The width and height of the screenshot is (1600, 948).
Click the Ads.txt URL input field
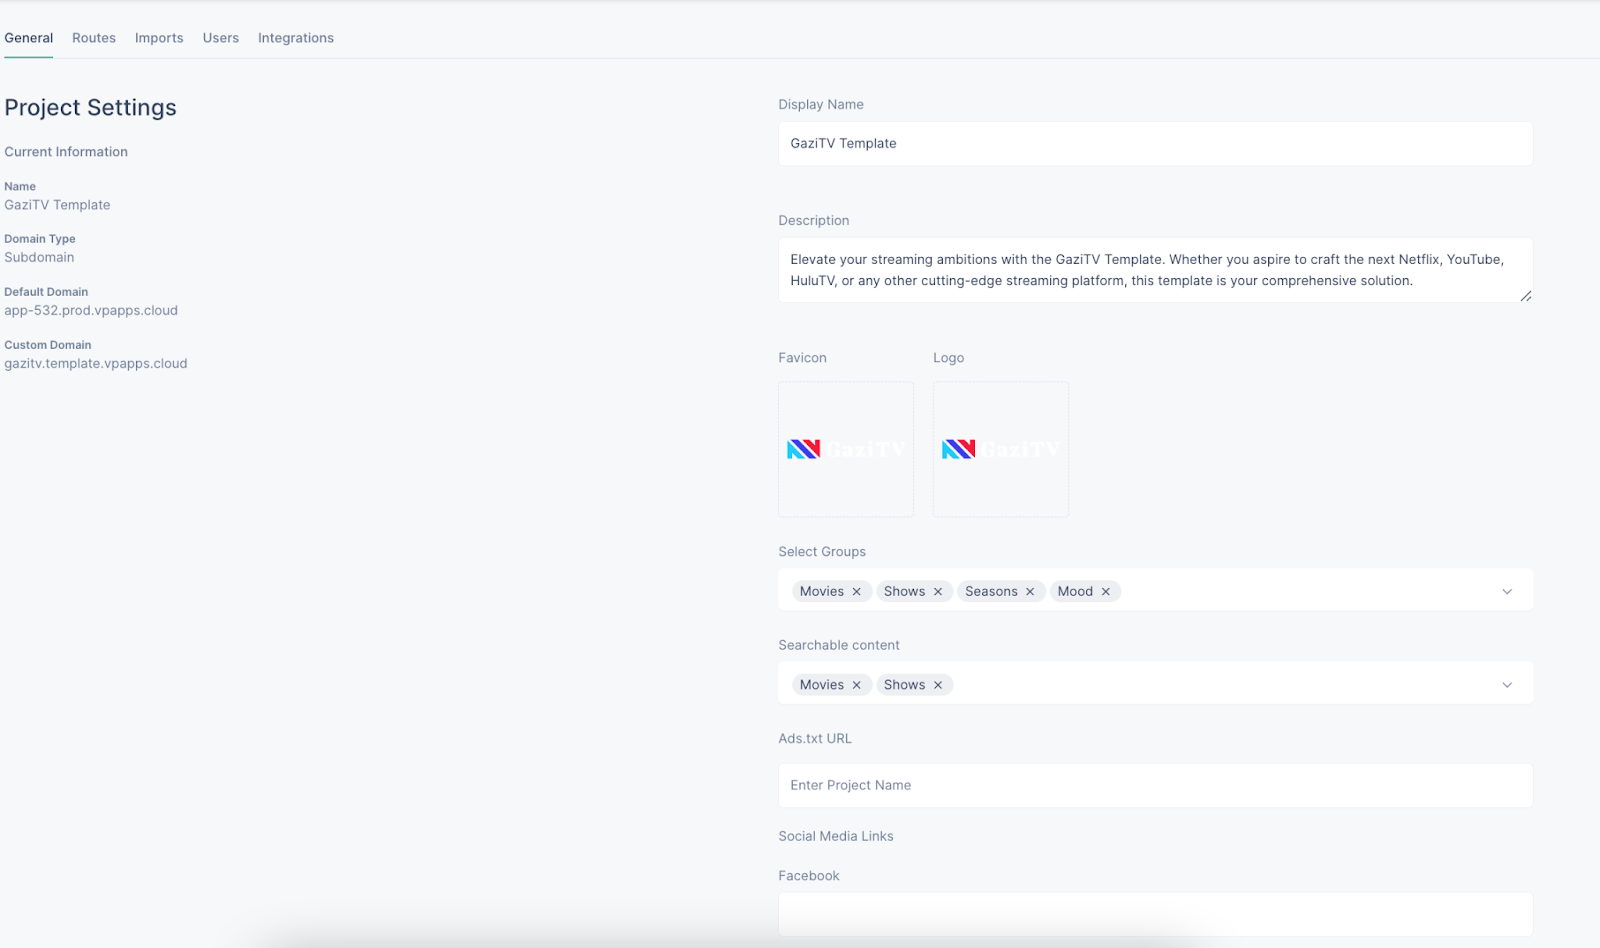click(x=1155, y=786)
